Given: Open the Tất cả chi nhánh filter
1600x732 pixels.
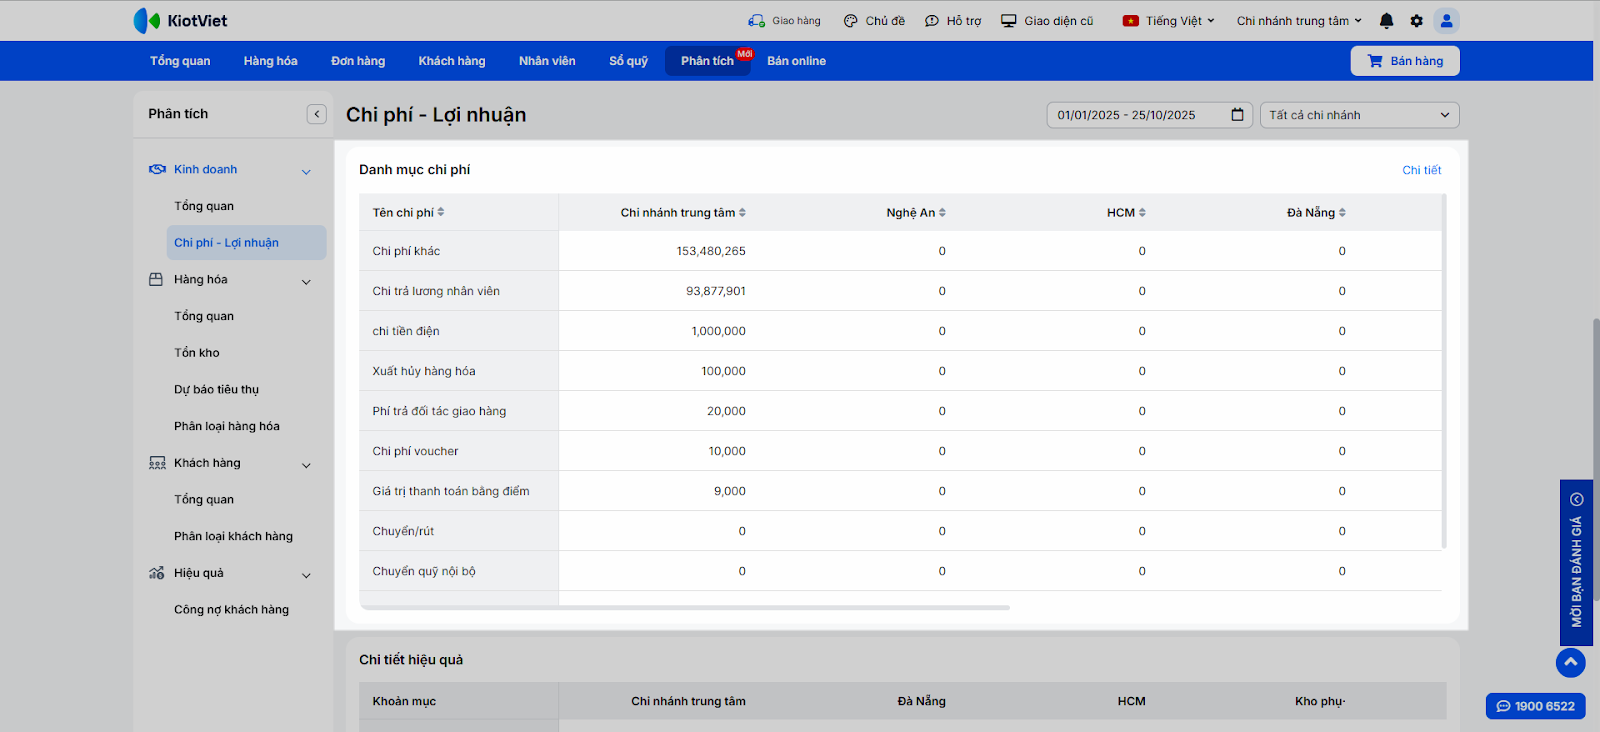Looking at the screenshot, I should [1360, 115].
